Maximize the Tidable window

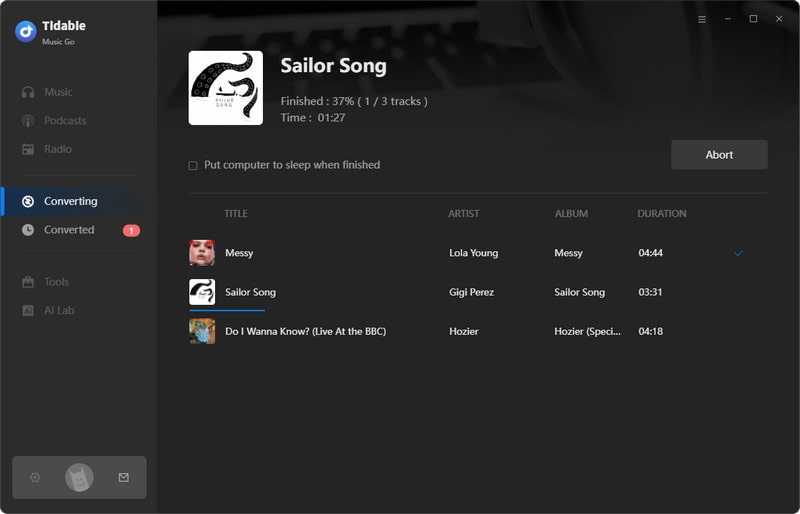[x=753, y=19]
